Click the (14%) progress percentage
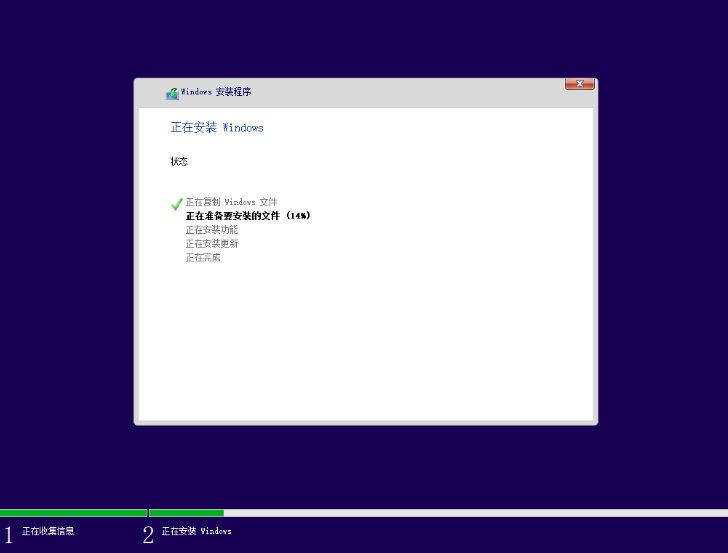 coord(298,216)
